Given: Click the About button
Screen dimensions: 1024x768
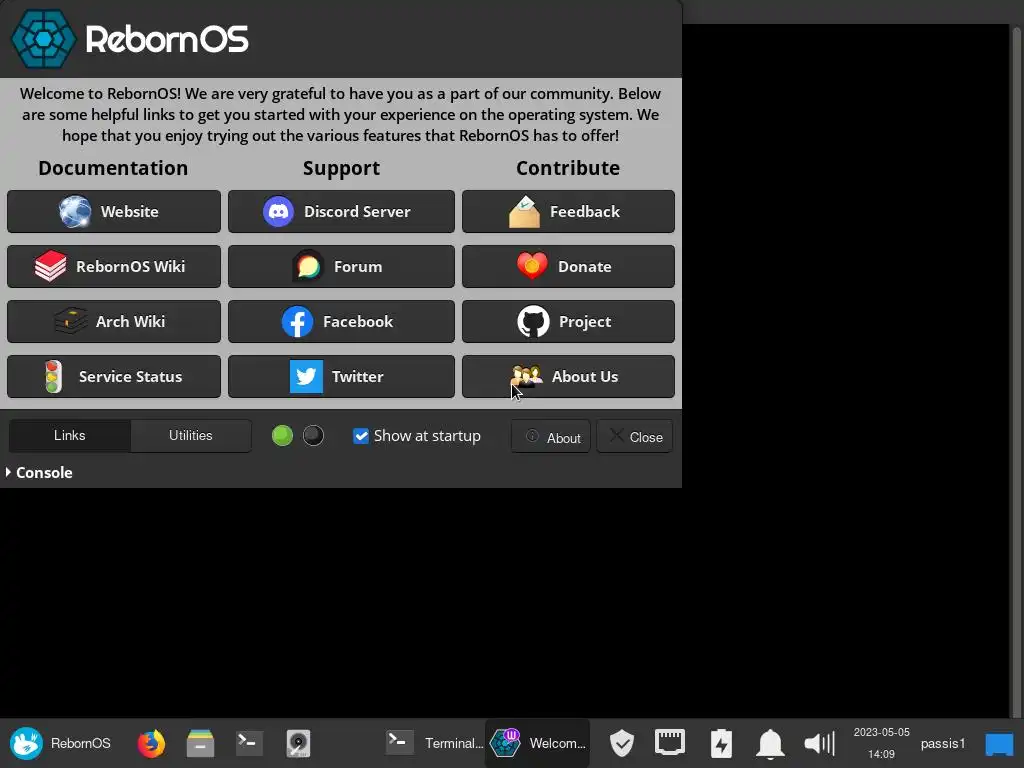Looking at the screenshot, I should click(551, 436).
